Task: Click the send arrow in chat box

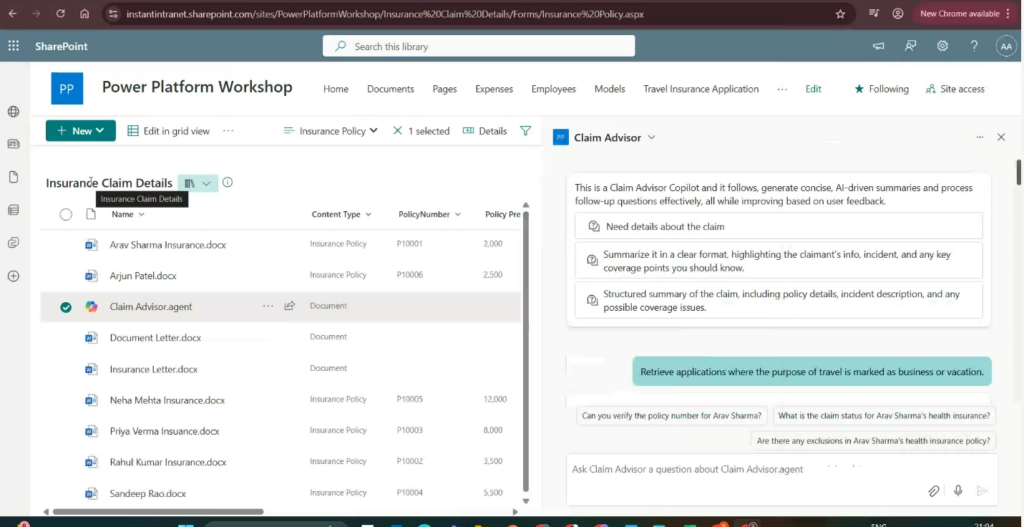Action: 982,491
